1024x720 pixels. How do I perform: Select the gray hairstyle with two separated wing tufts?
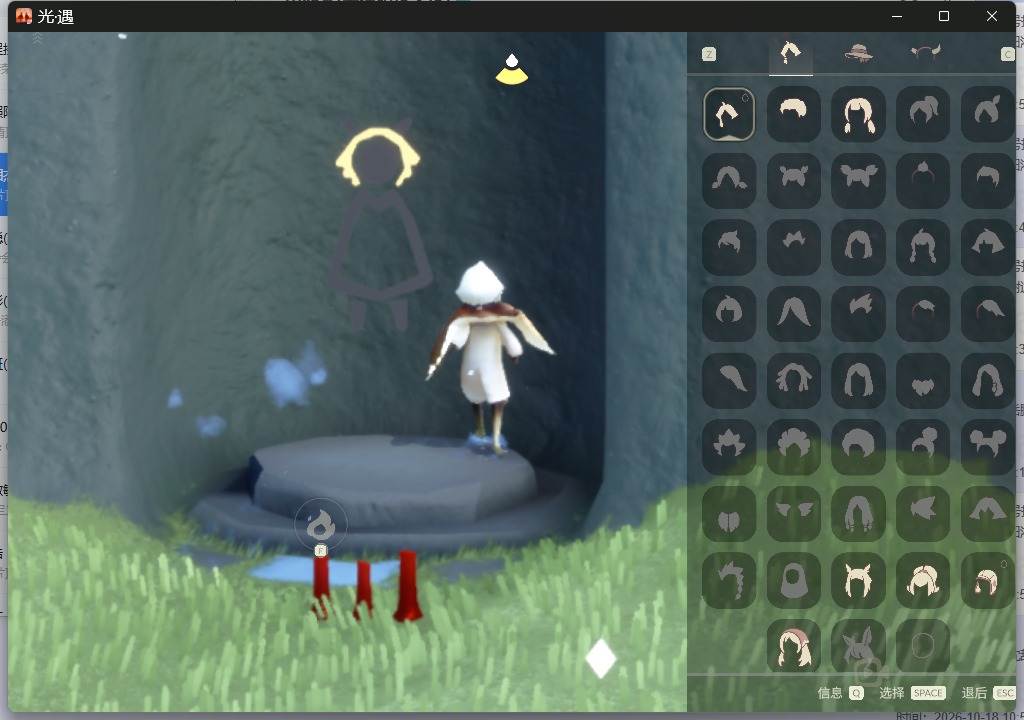(793, 514)
